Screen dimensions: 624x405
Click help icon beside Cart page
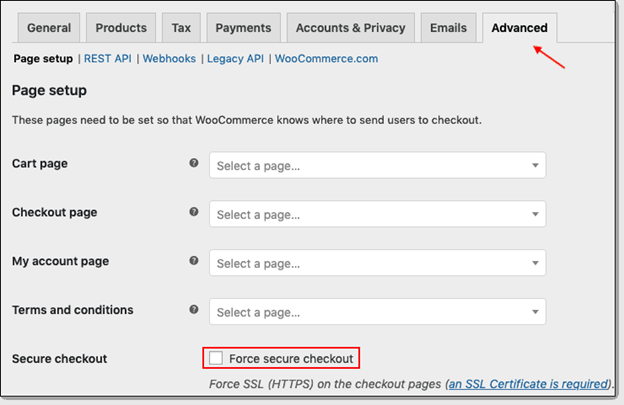tap(194, 163)
